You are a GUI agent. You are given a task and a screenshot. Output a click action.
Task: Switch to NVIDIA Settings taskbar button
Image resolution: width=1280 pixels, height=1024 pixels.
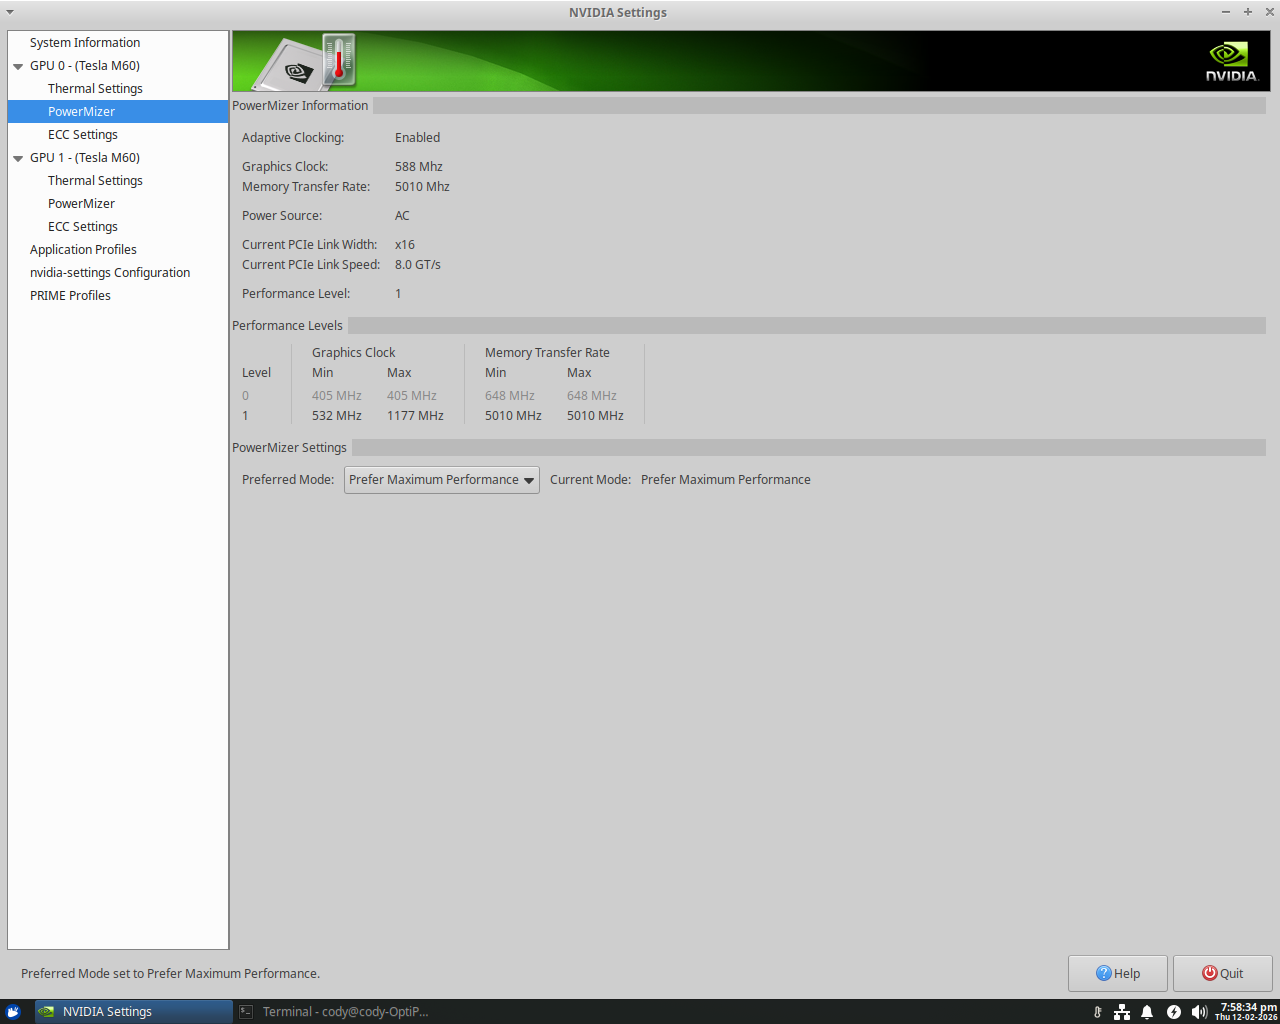click(134, 1012)
